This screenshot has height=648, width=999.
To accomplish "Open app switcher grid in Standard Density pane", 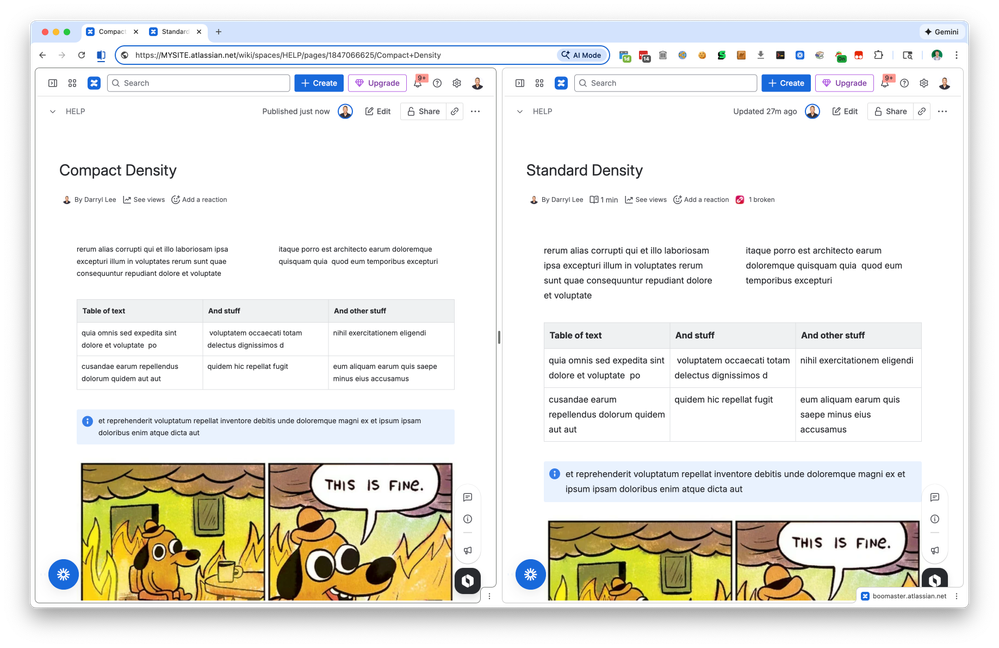I will coord(539,83).
